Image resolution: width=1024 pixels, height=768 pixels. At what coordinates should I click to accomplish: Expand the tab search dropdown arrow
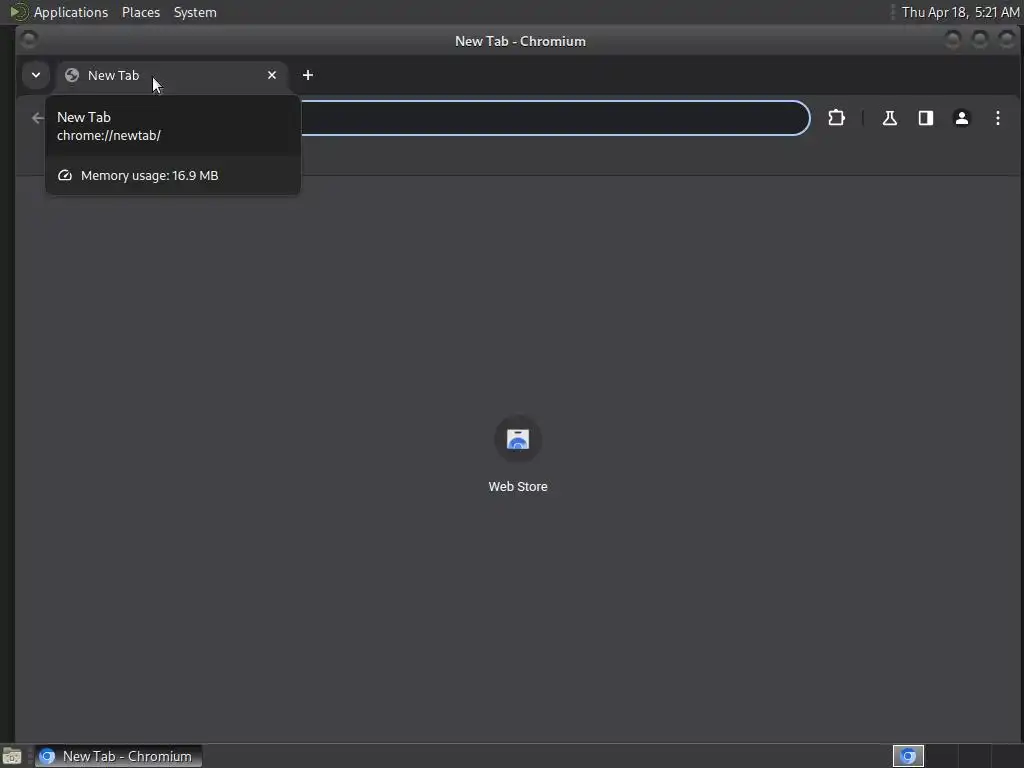coord(36,75)
